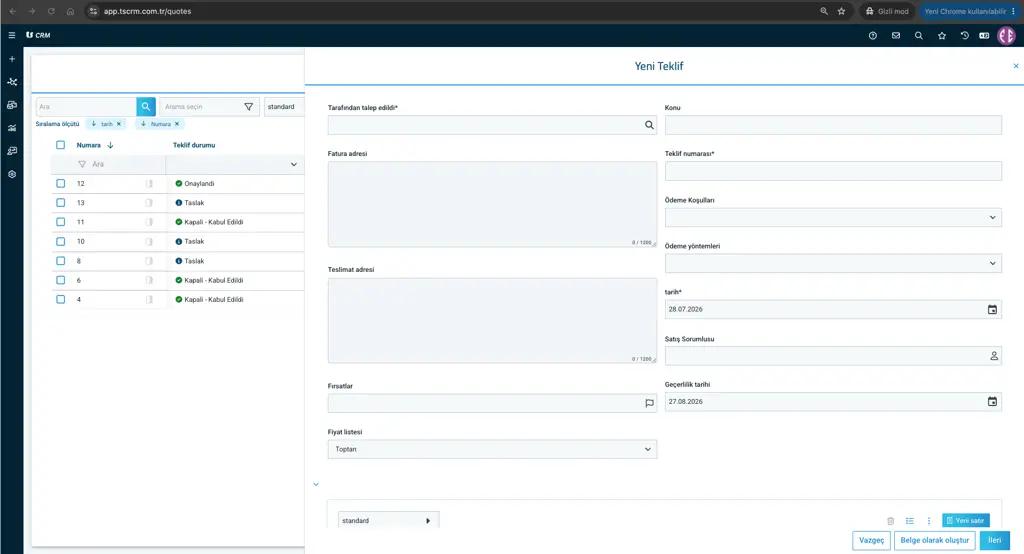This screenshot has height=554, width=1024.
Task: Sort by the Numara column header
Action: pos(89,145)
